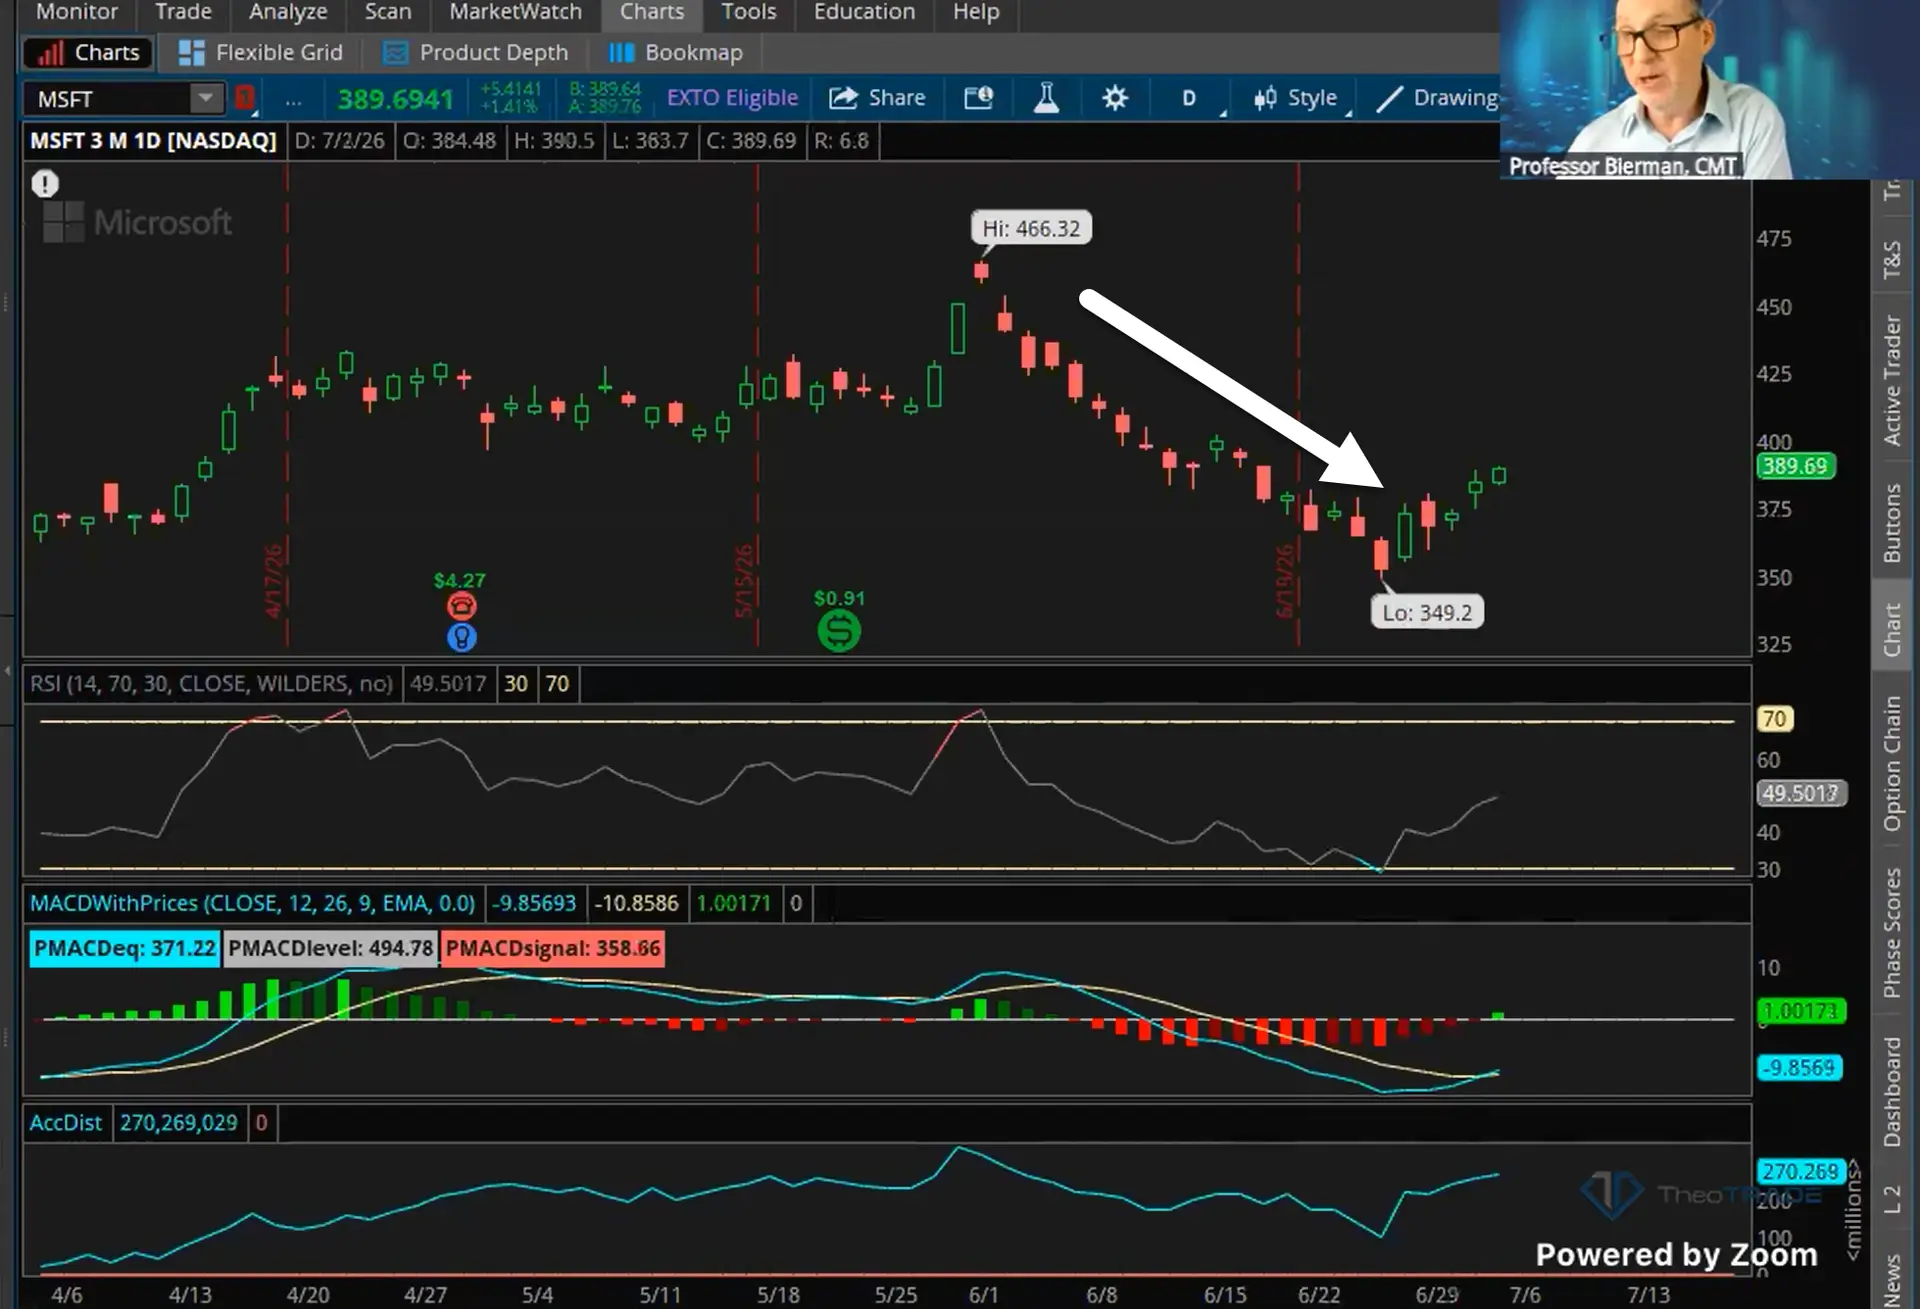Select the Chart sidebar panel
Screen dimensions: 1920x1309
click(x=1892, y=630)
